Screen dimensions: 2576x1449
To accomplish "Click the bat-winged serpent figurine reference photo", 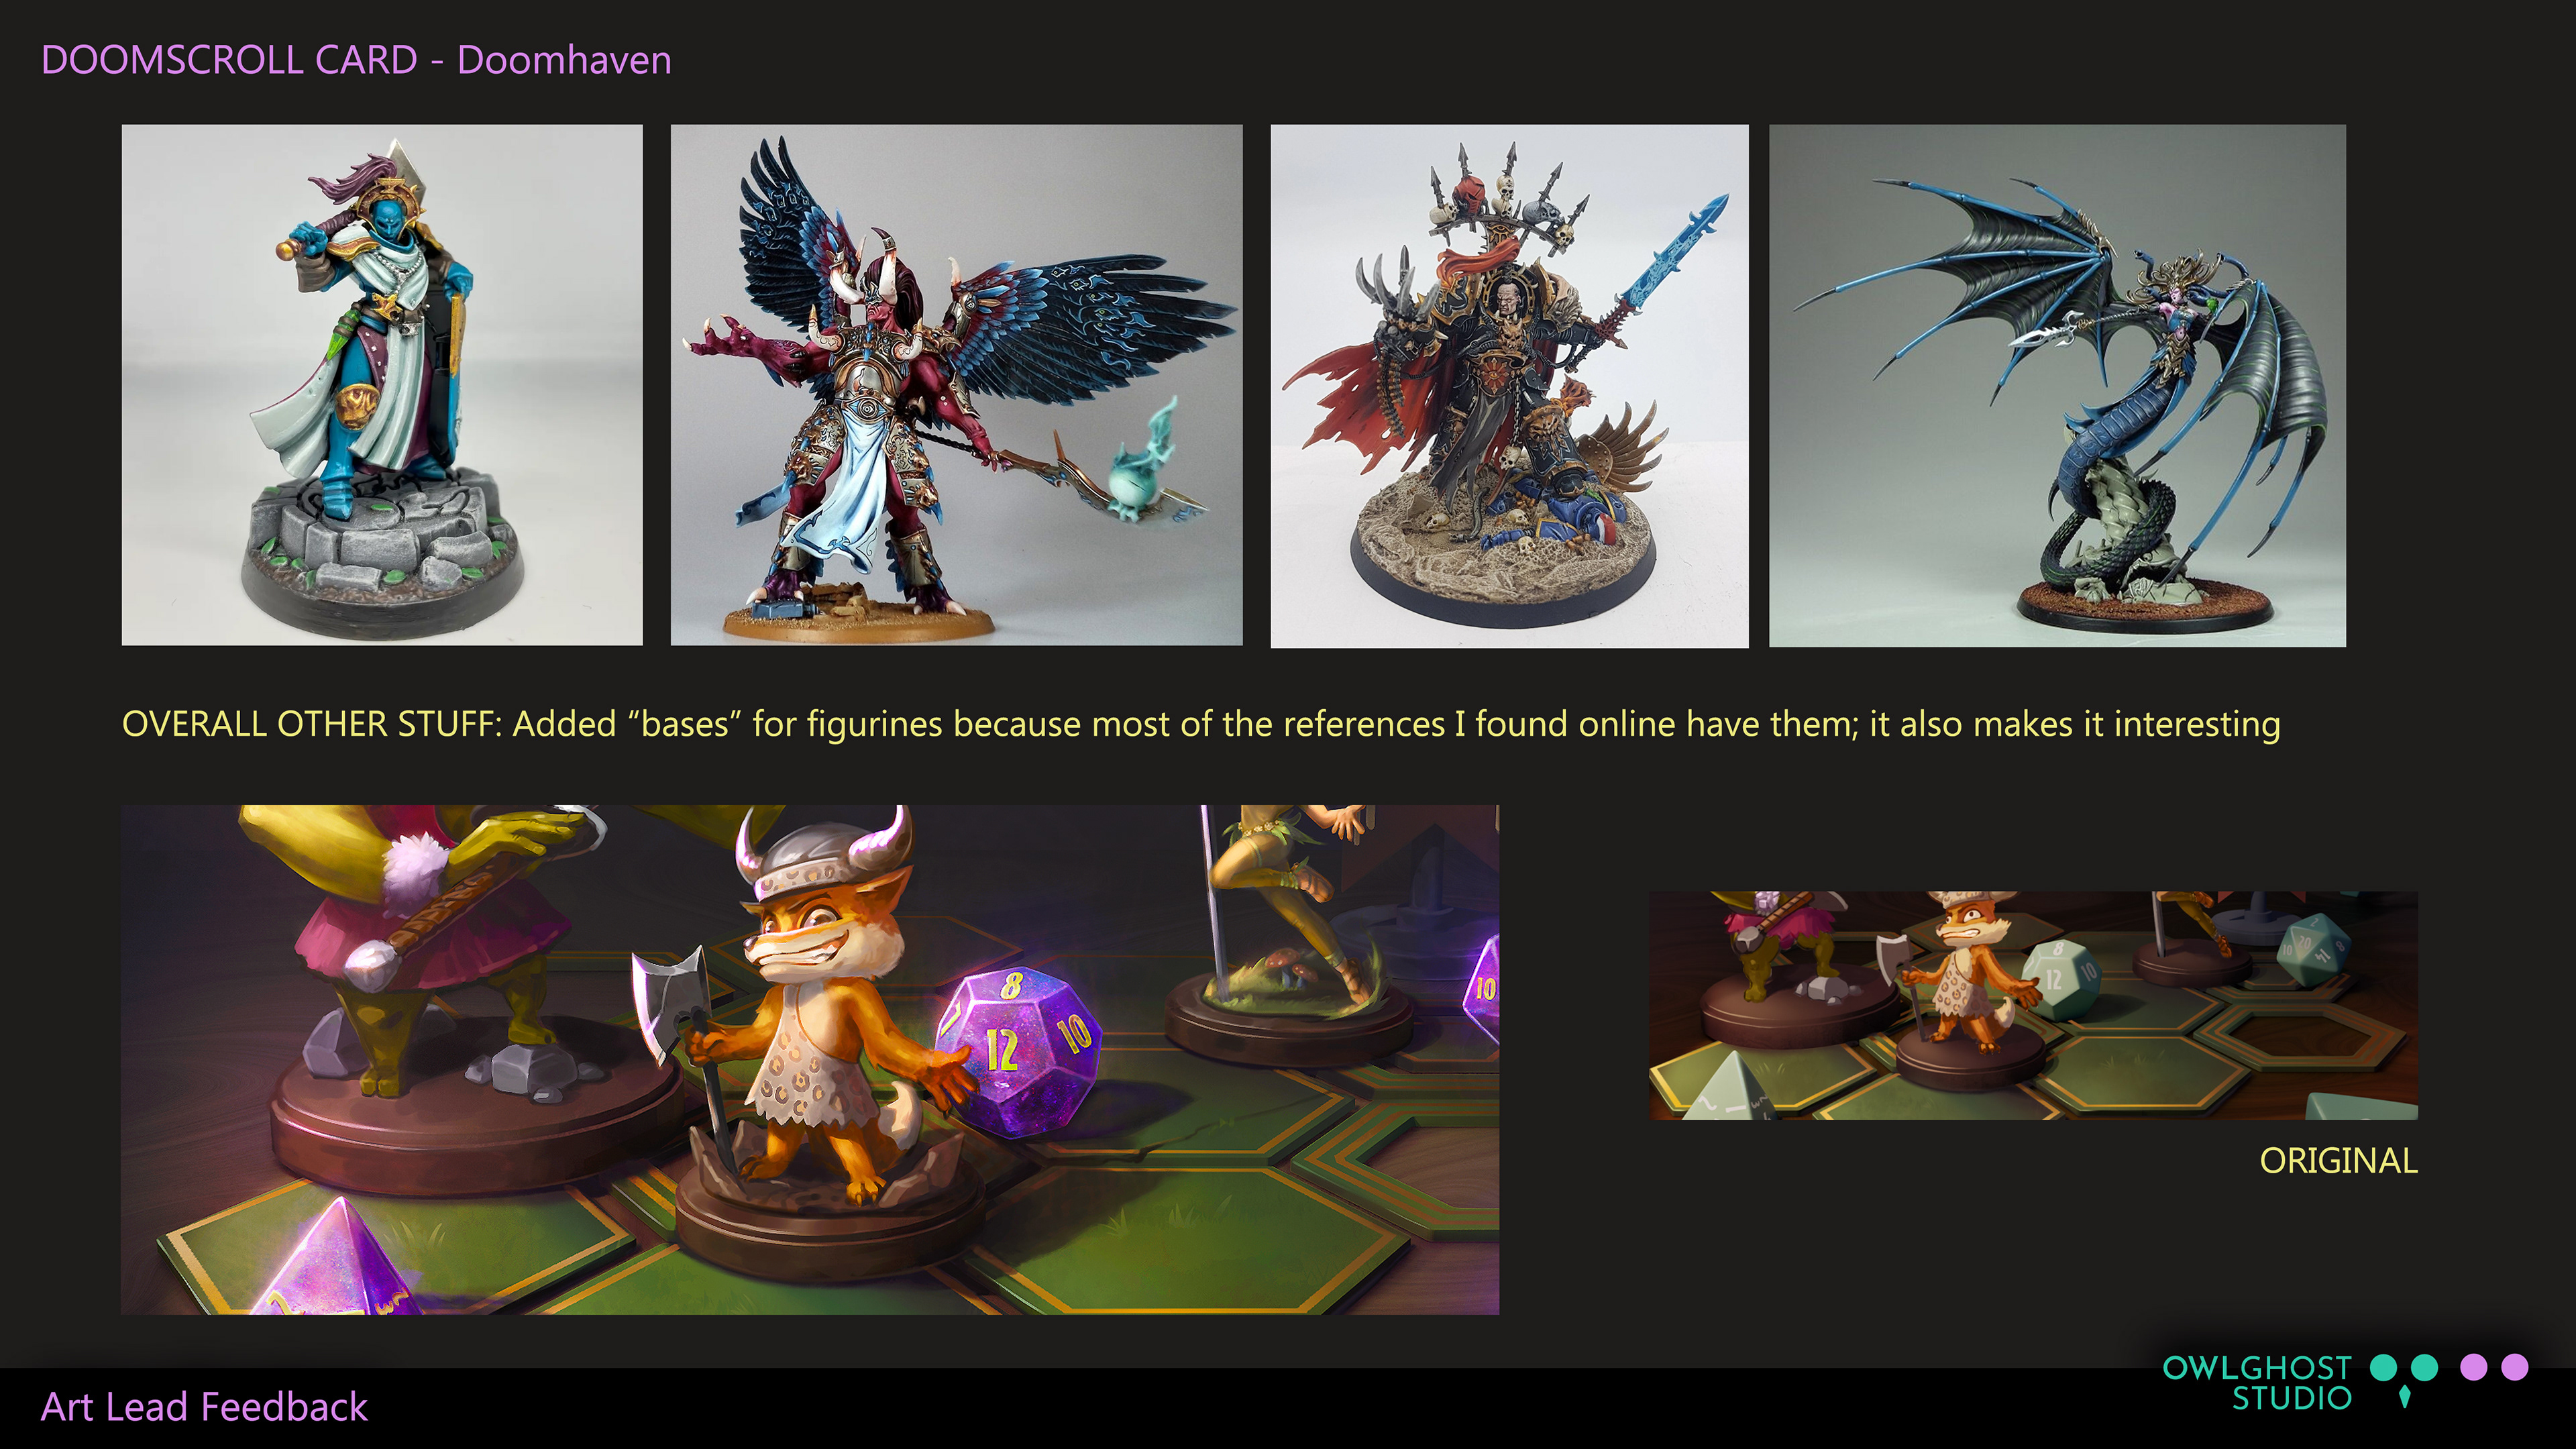I will (2057, 386).
